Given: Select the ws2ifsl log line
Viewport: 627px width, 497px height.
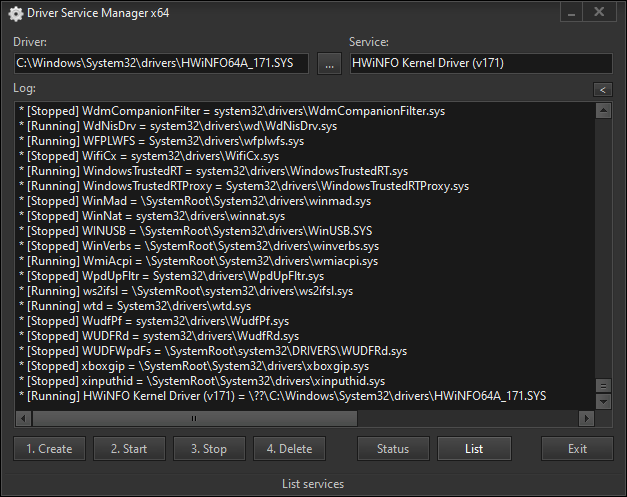Looking at the screenshot, I should [186, 291].
